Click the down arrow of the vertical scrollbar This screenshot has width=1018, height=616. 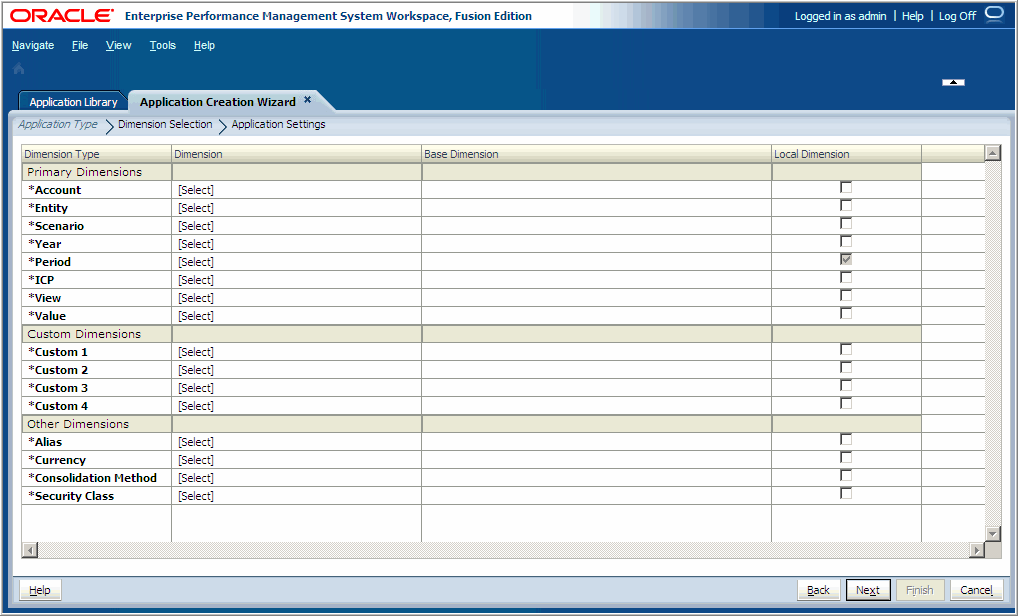[x=991, y=534]
